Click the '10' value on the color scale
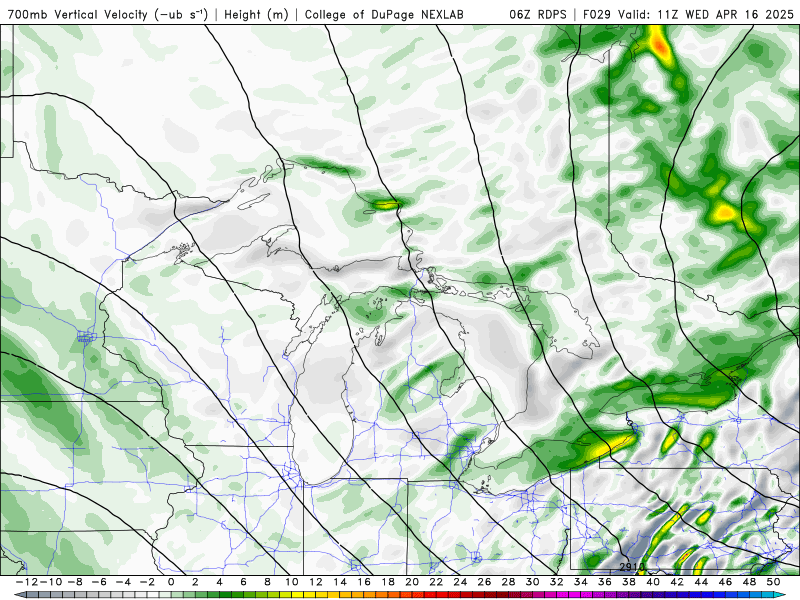The height and width of the screenshot is (600, 800). coord(291,582)
